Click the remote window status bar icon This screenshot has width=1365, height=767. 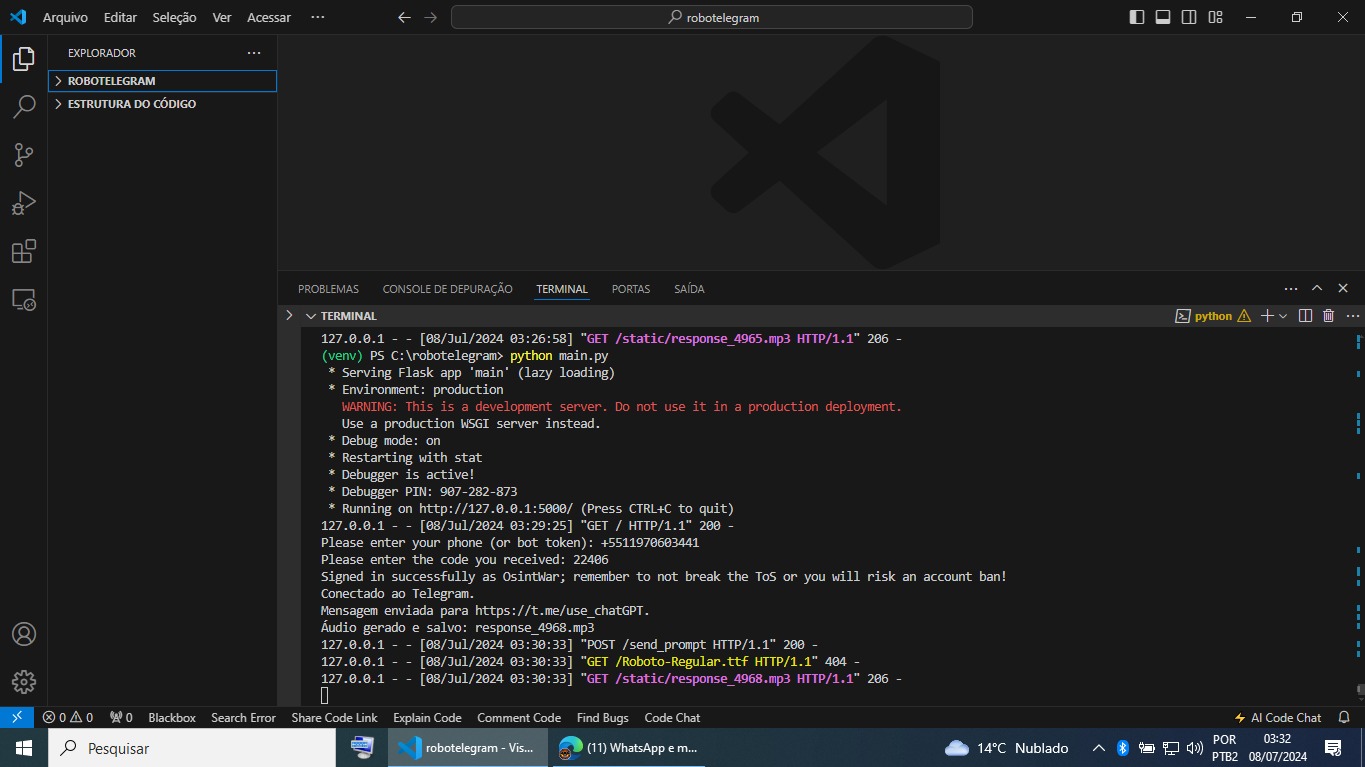click(17, 717)
